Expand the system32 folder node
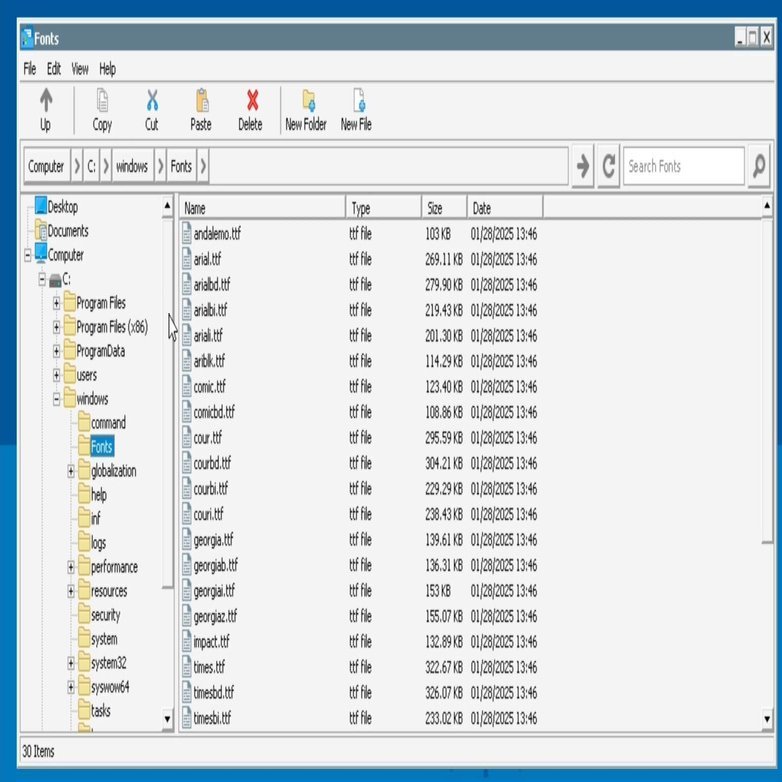 pos(71,663)
